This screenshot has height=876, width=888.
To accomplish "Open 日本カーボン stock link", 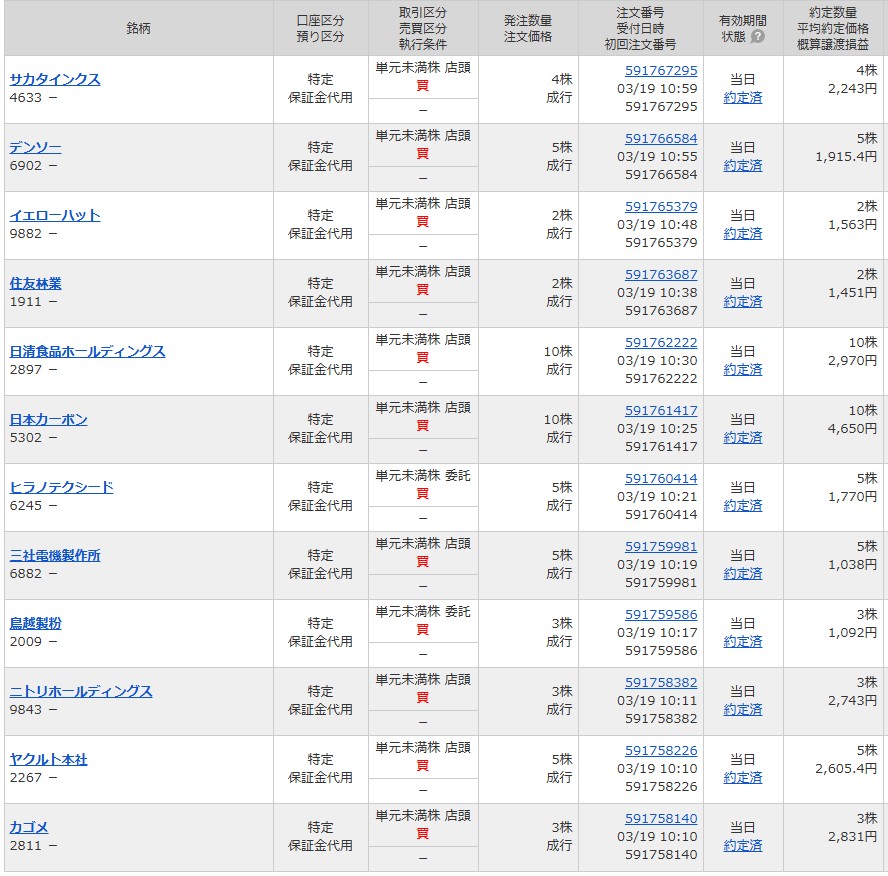I will click(48, 420).
